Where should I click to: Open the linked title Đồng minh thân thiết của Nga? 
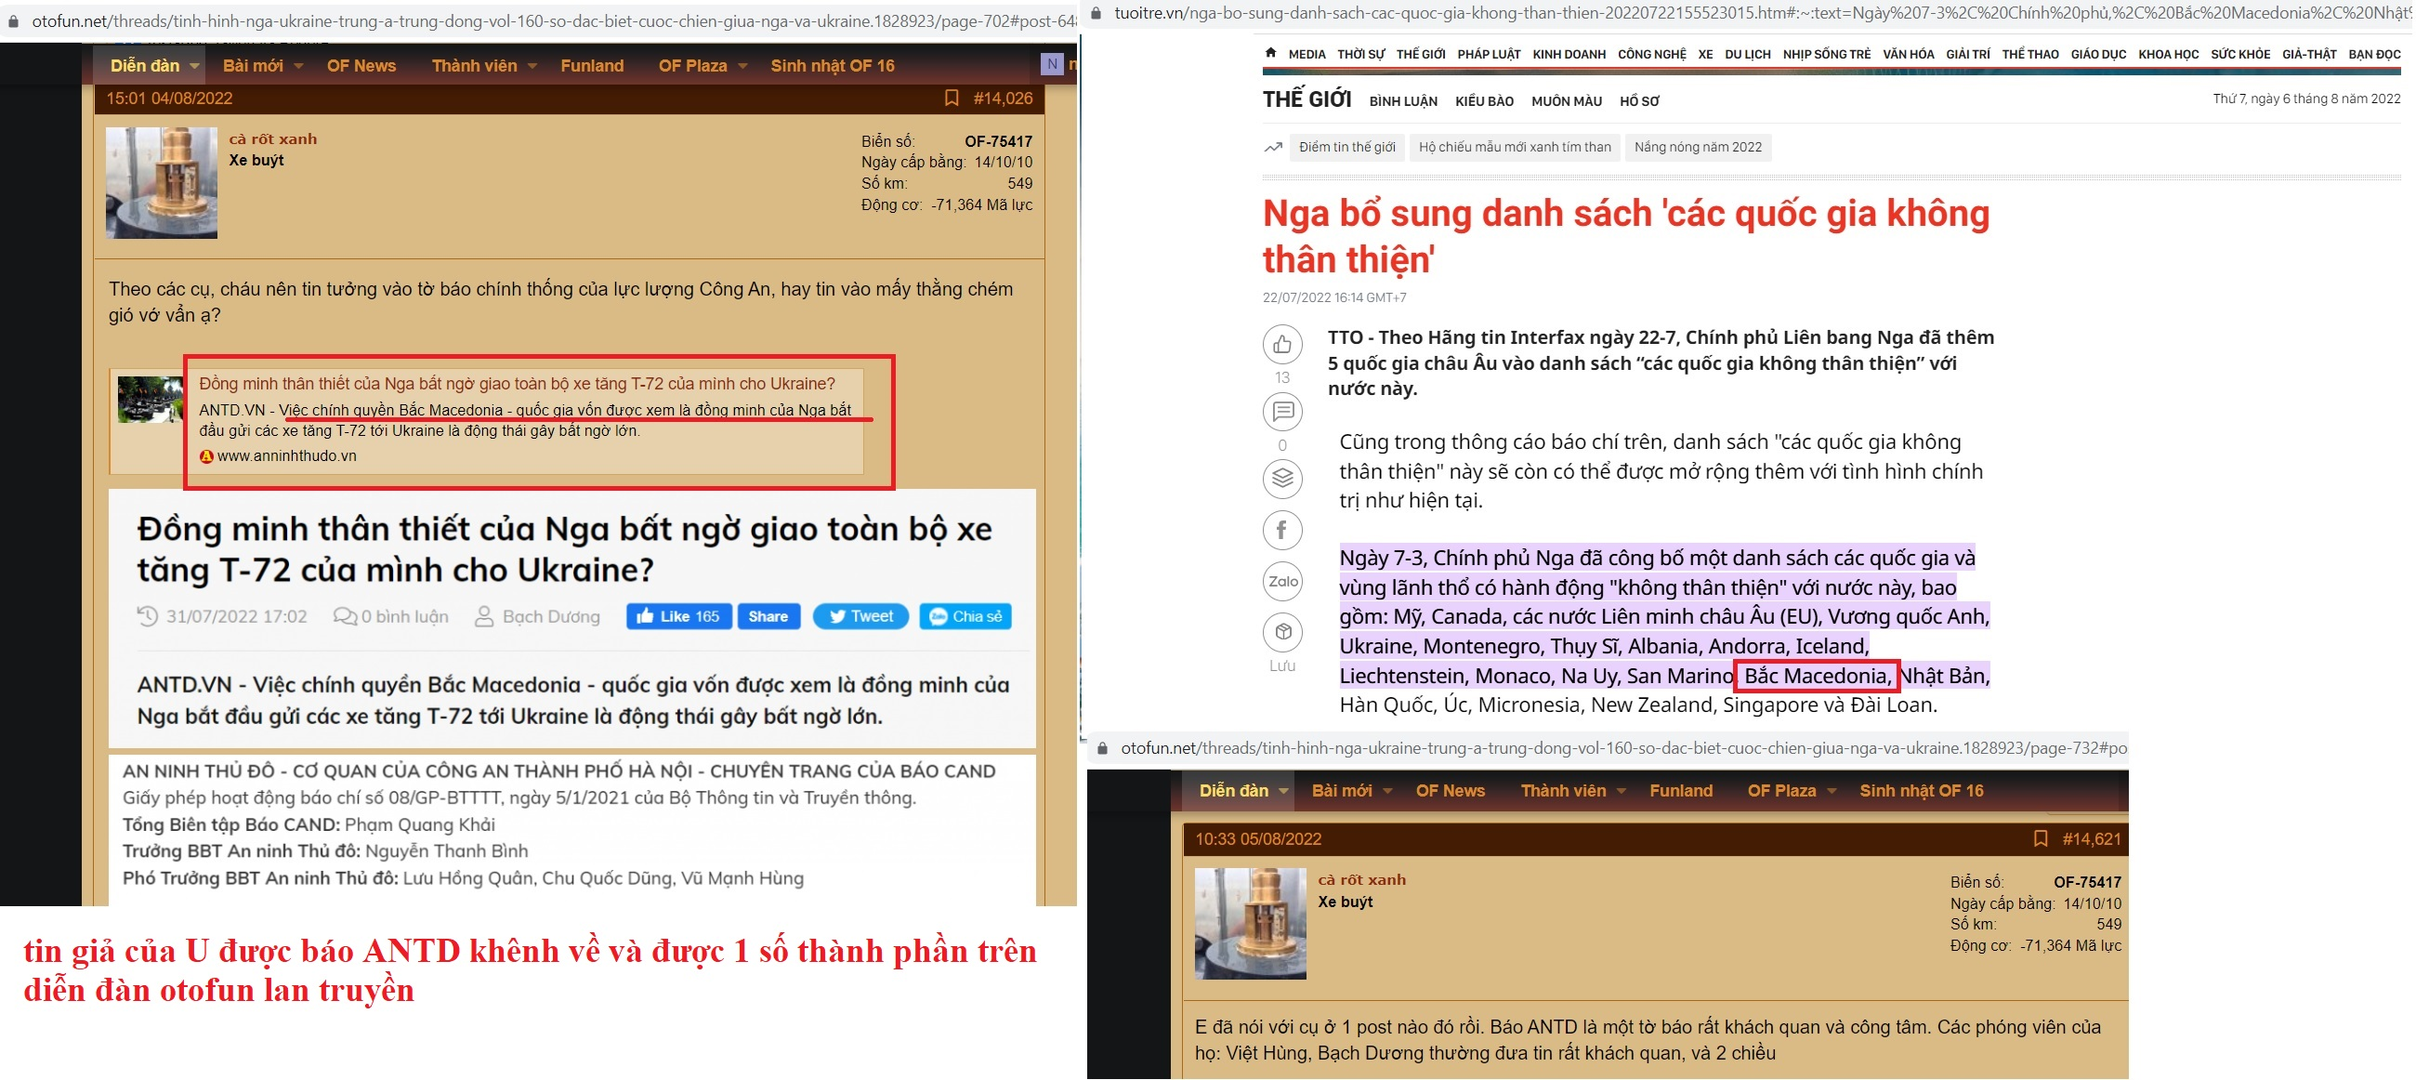pyautogui.click(x=516, y=384)
